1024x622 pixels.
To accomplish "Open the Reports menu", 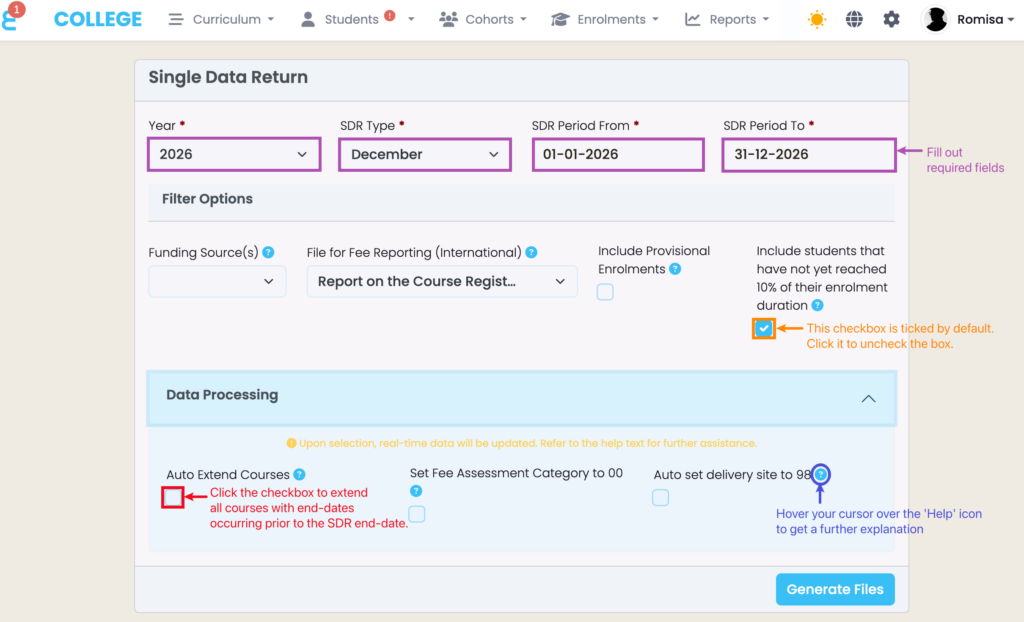I will pos(727,19).
